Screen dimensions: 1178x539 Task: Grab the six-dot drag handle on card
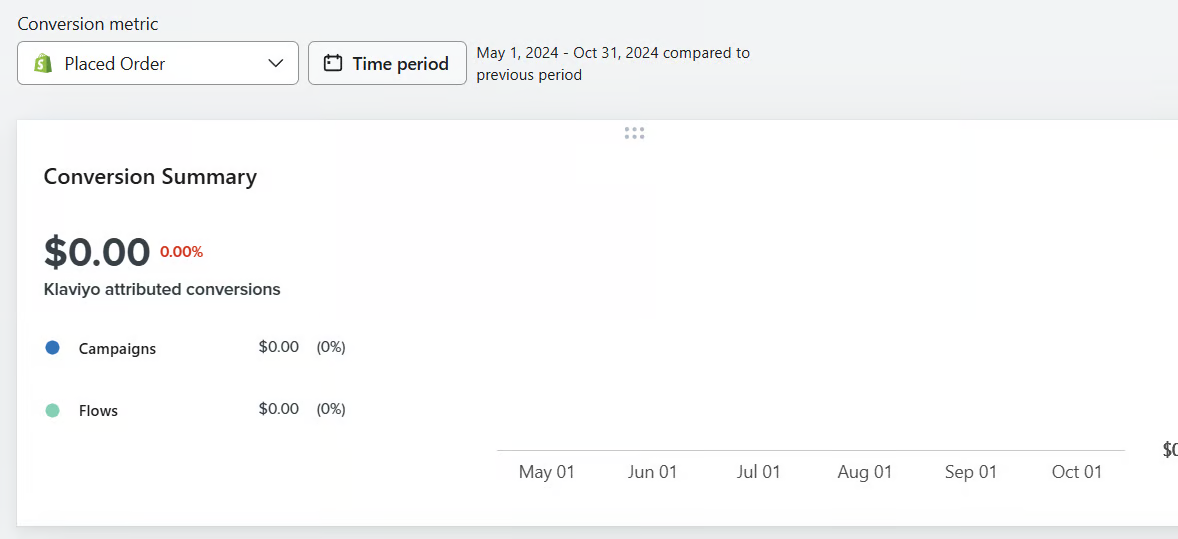pyautogui.click(x=634, y=133)
